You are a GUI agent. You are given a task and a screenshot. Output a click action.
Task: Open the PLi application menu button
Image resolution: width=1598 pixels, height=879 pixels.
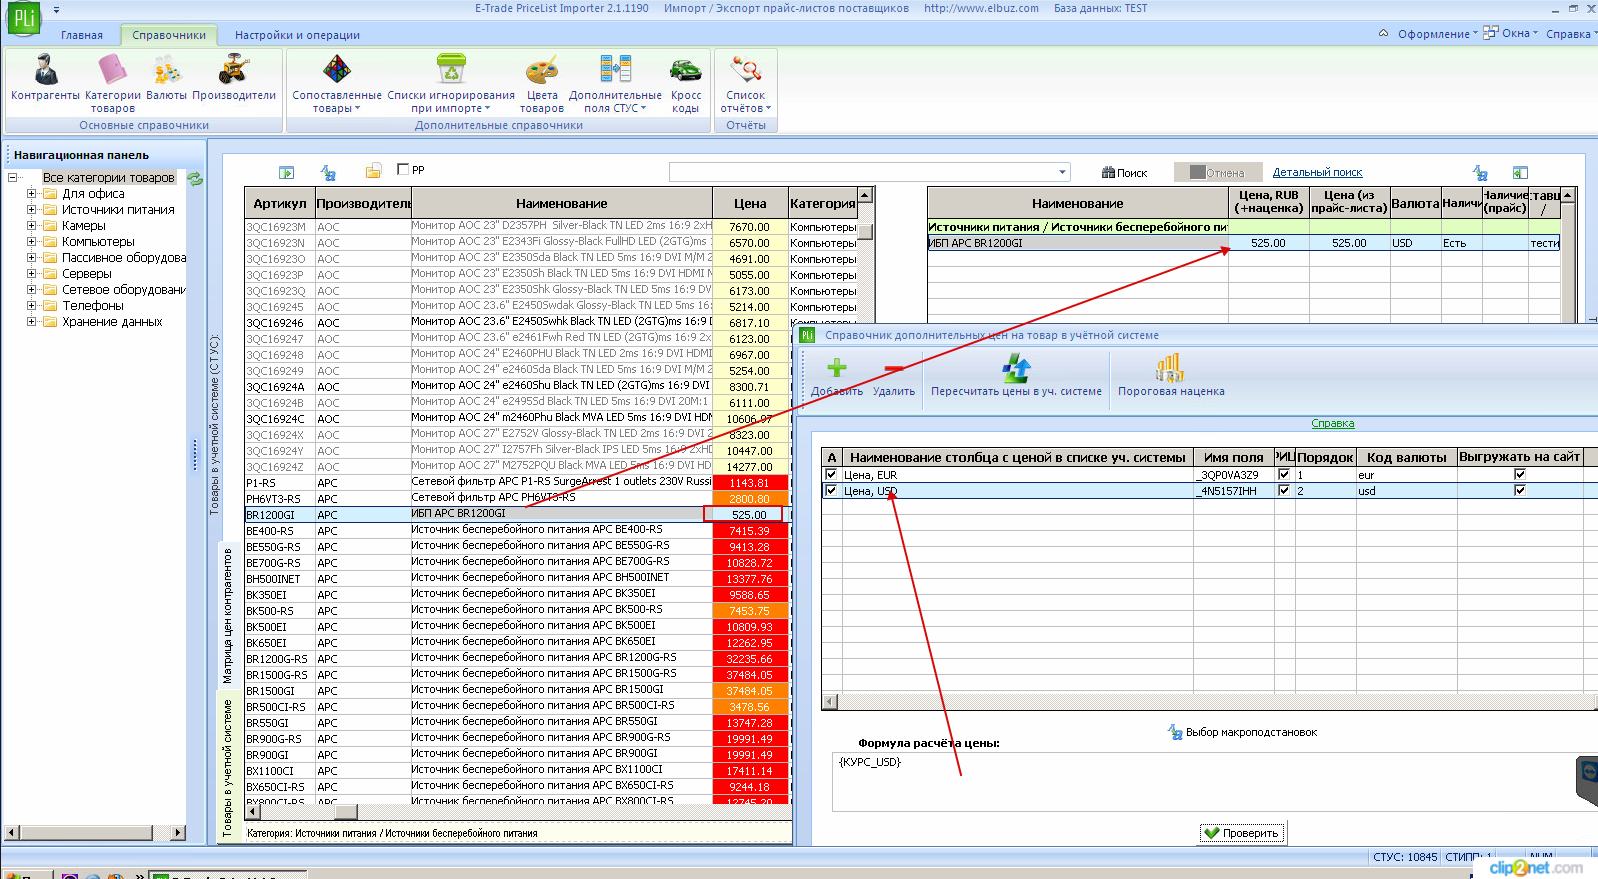coord(23,20)
